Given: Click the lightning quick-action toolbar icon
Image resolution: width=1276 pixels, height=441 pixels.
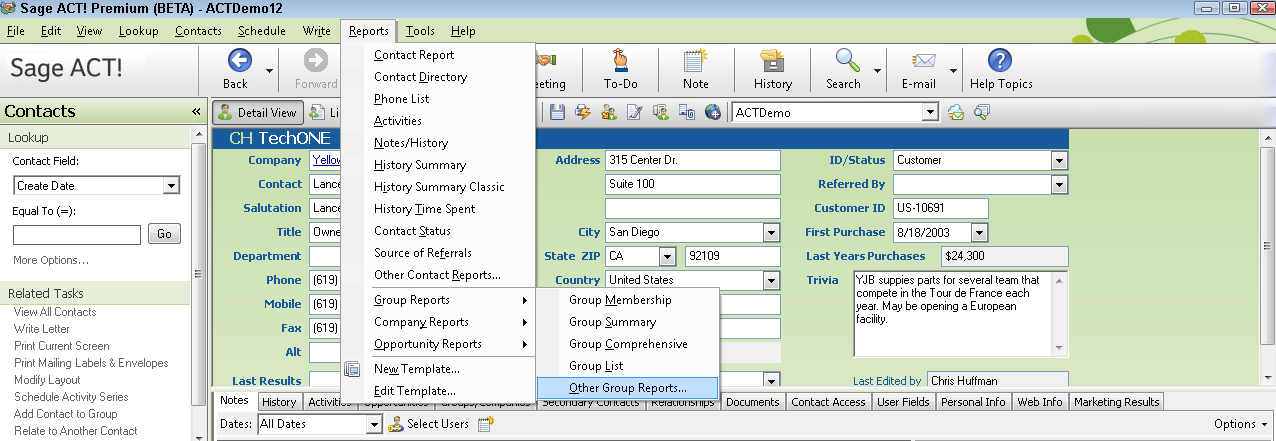Looking at the screenshot, I should coord(583,113).
